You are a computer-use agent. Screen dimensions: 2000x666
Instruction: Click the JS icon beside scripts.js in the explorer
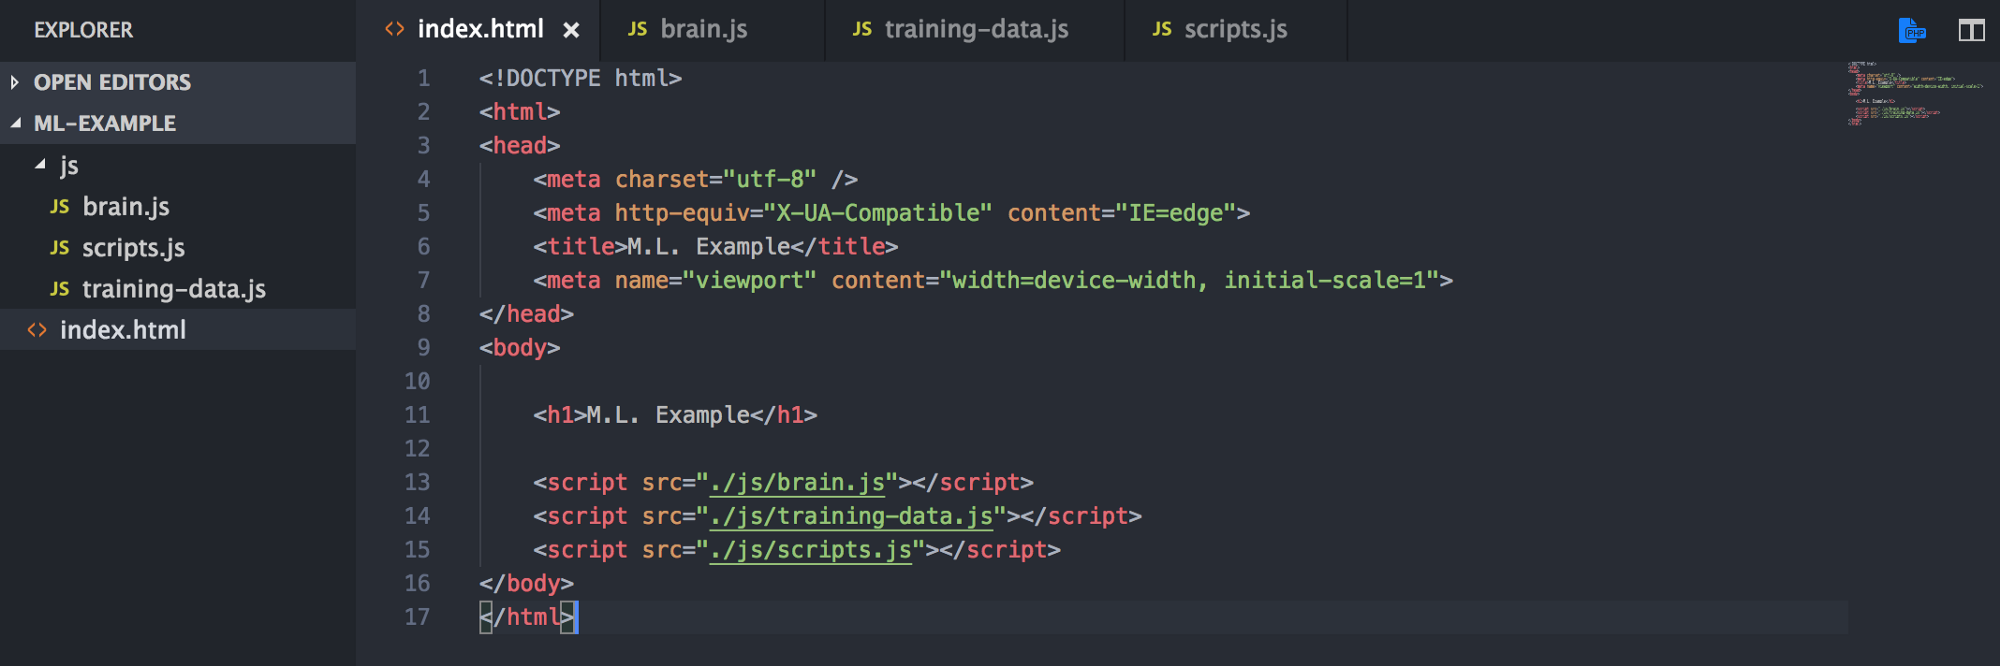(60, 248)
